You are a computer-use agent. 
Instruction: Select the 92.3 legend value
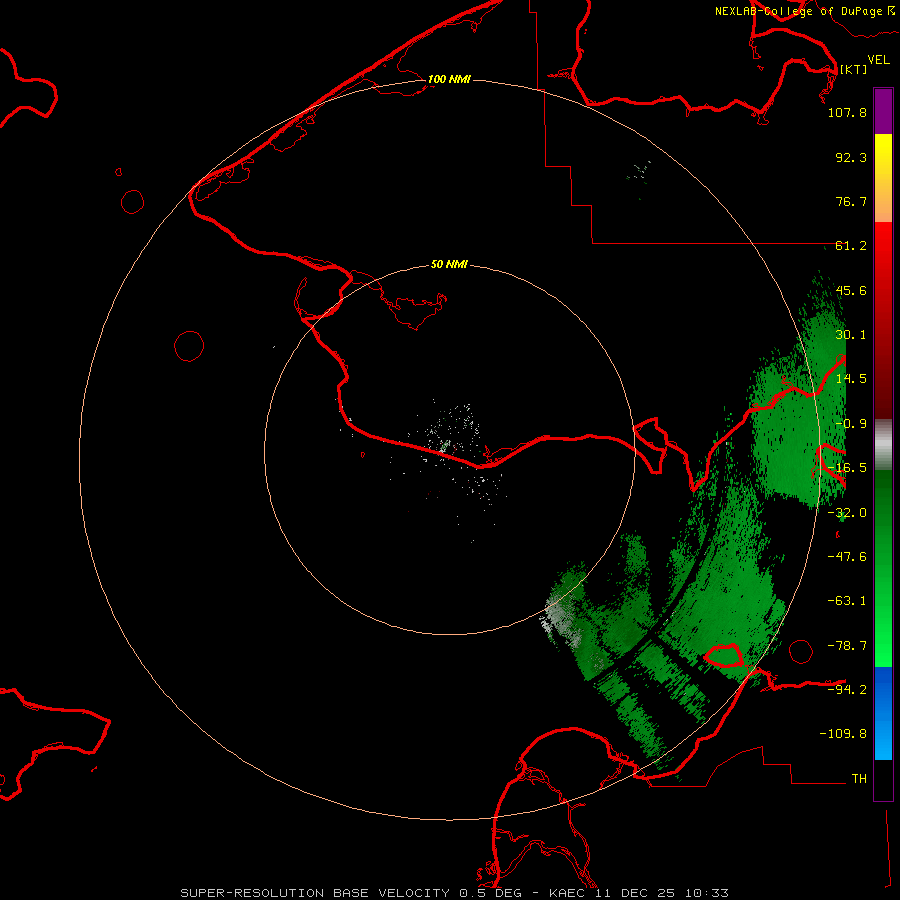tap(851, 157)
